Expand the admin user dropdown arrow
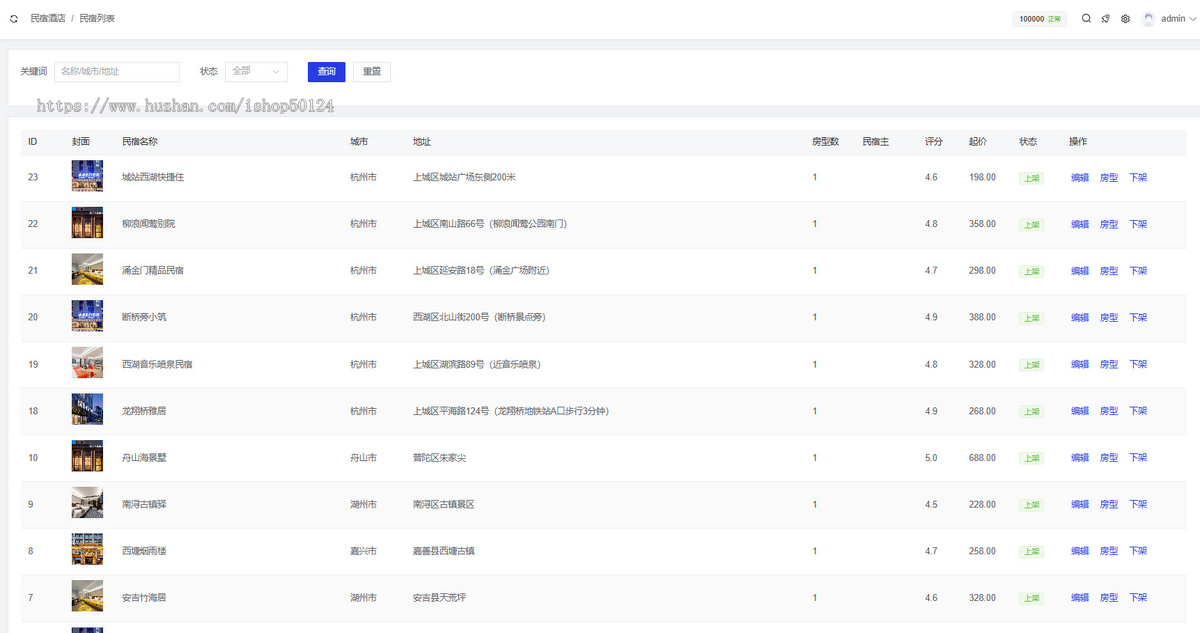The height and width of the screenshot is (633, 1200). point(1192,19)
